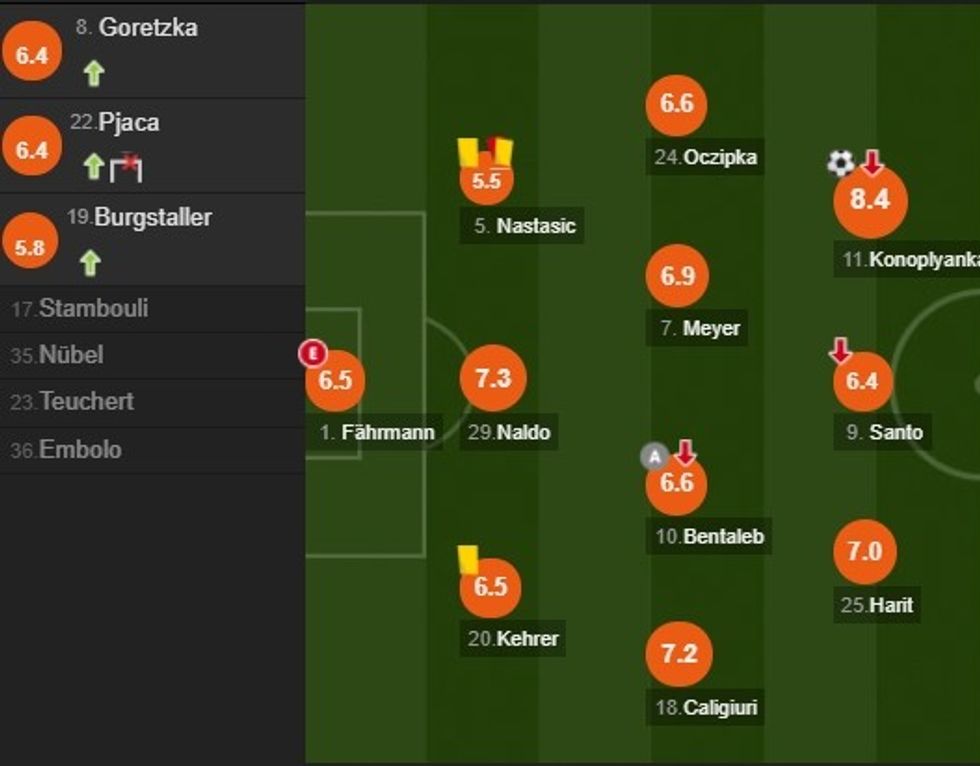Select Harit's 7.0 rating circle
Viewport: 980px width, 766px height.
click(864, 551)
